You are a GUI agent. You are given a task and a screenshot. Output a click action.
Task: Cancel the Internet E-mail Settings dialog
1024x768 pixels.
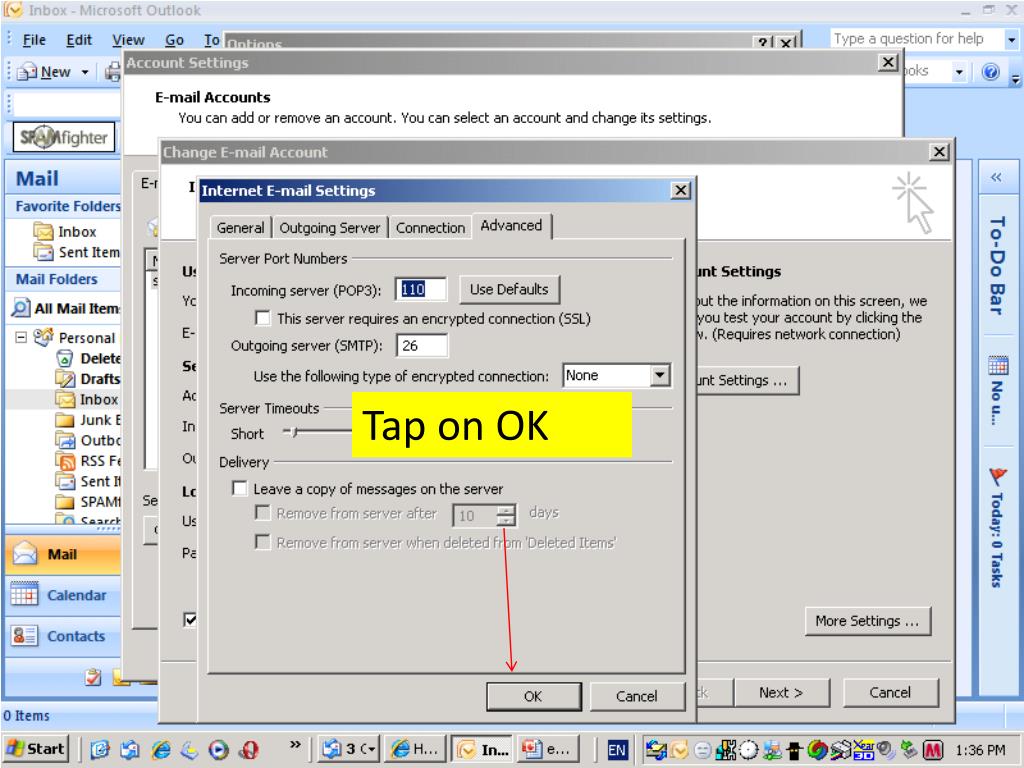pyautogui.click(x=637, y=696)
